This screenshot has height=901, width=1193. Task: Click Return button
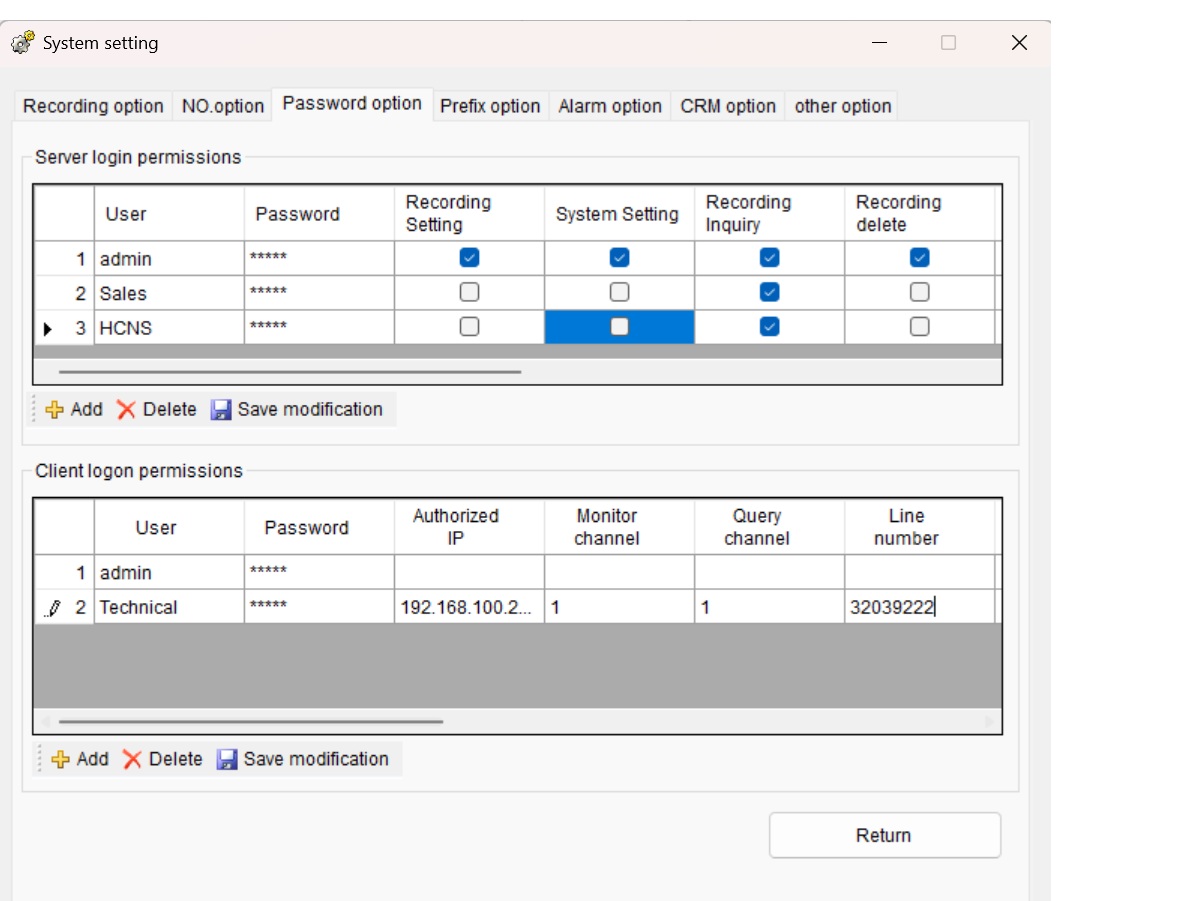[x=884, y=835]
